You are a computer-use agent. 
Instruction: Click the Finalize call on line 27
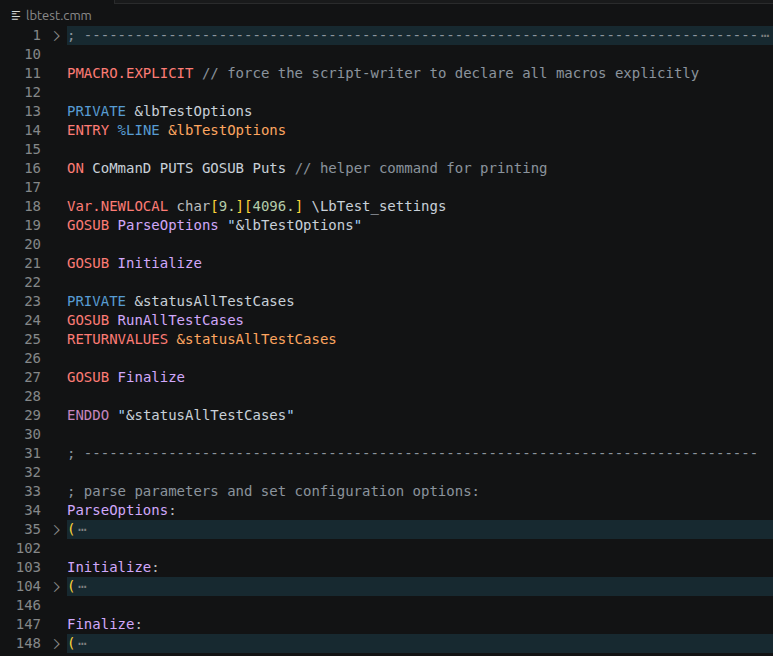click(151, 378)
